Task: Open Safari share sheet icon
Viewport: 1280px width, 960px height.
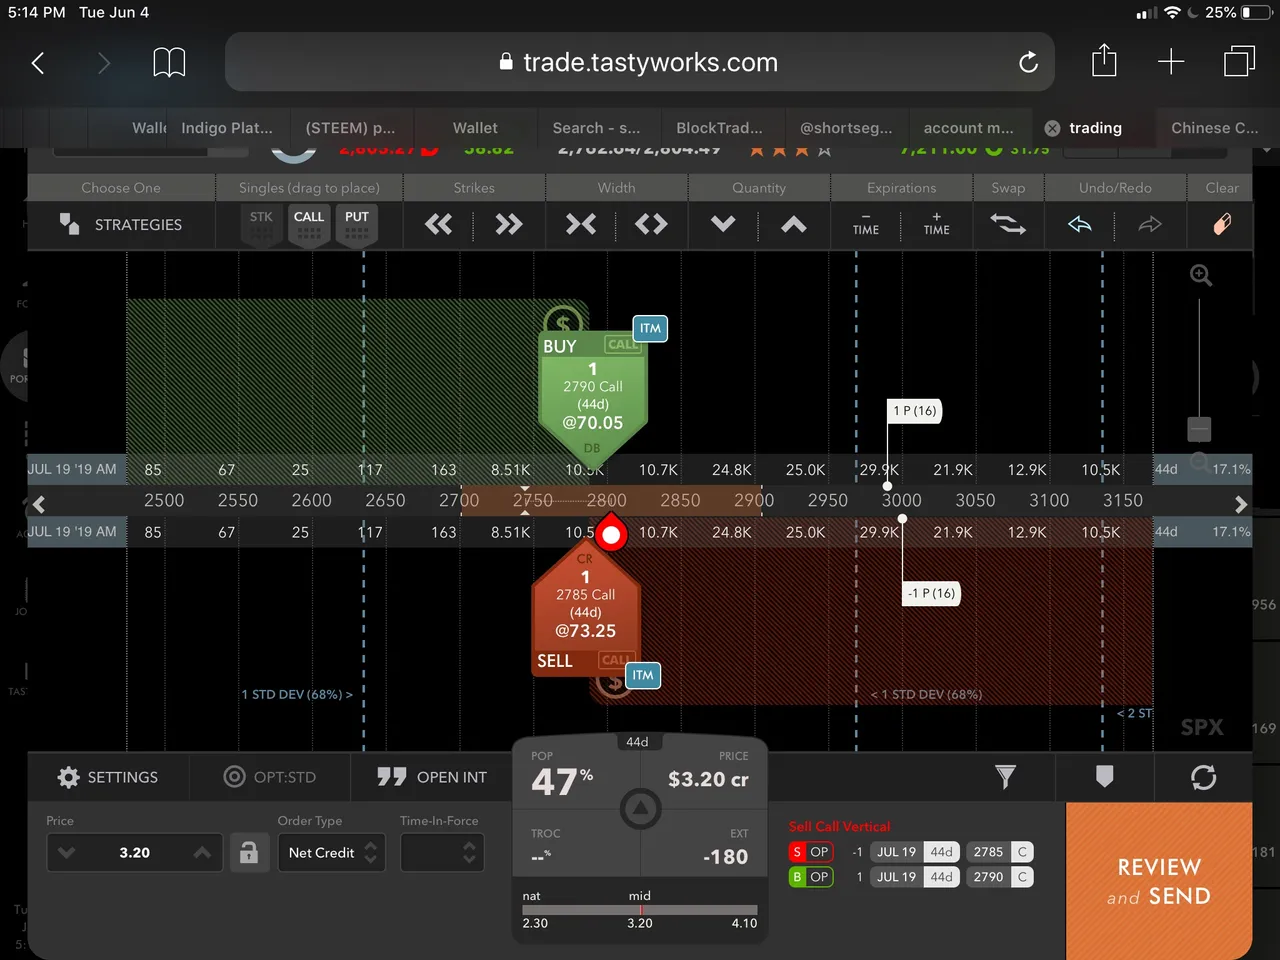Action: (x=1104, y=61)
